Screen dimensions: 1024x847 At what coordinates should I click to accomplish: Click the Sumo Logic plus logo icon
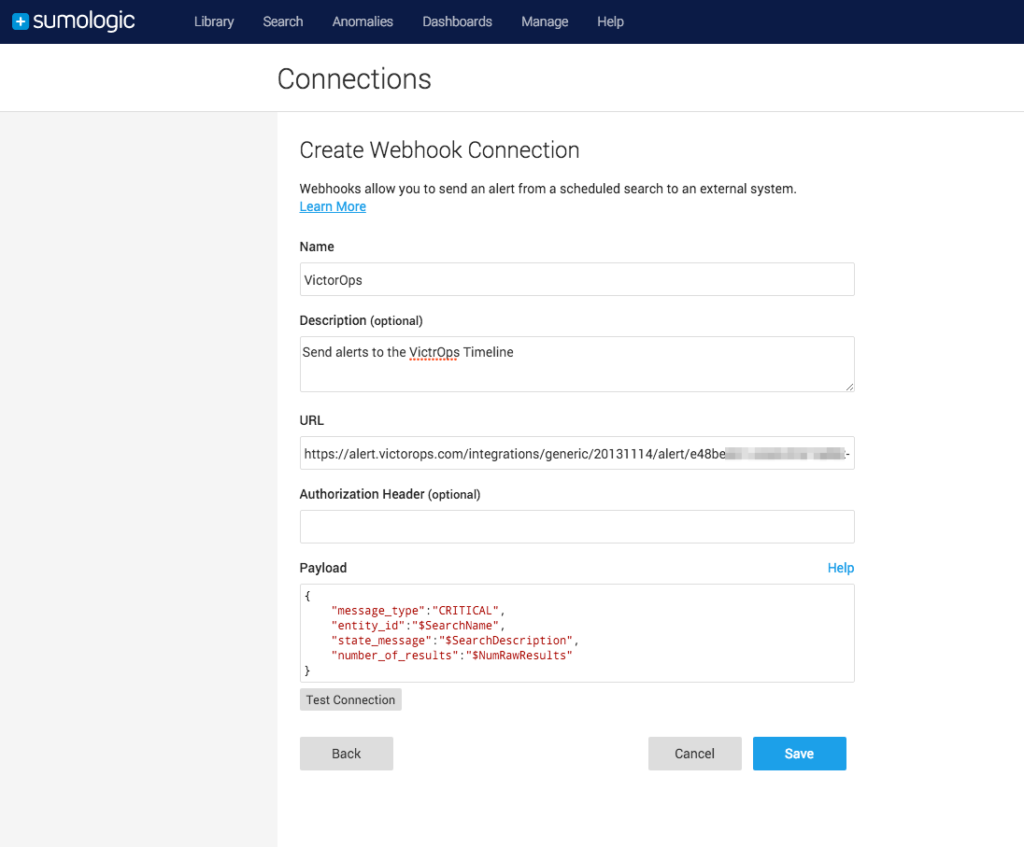click(21, 20)
